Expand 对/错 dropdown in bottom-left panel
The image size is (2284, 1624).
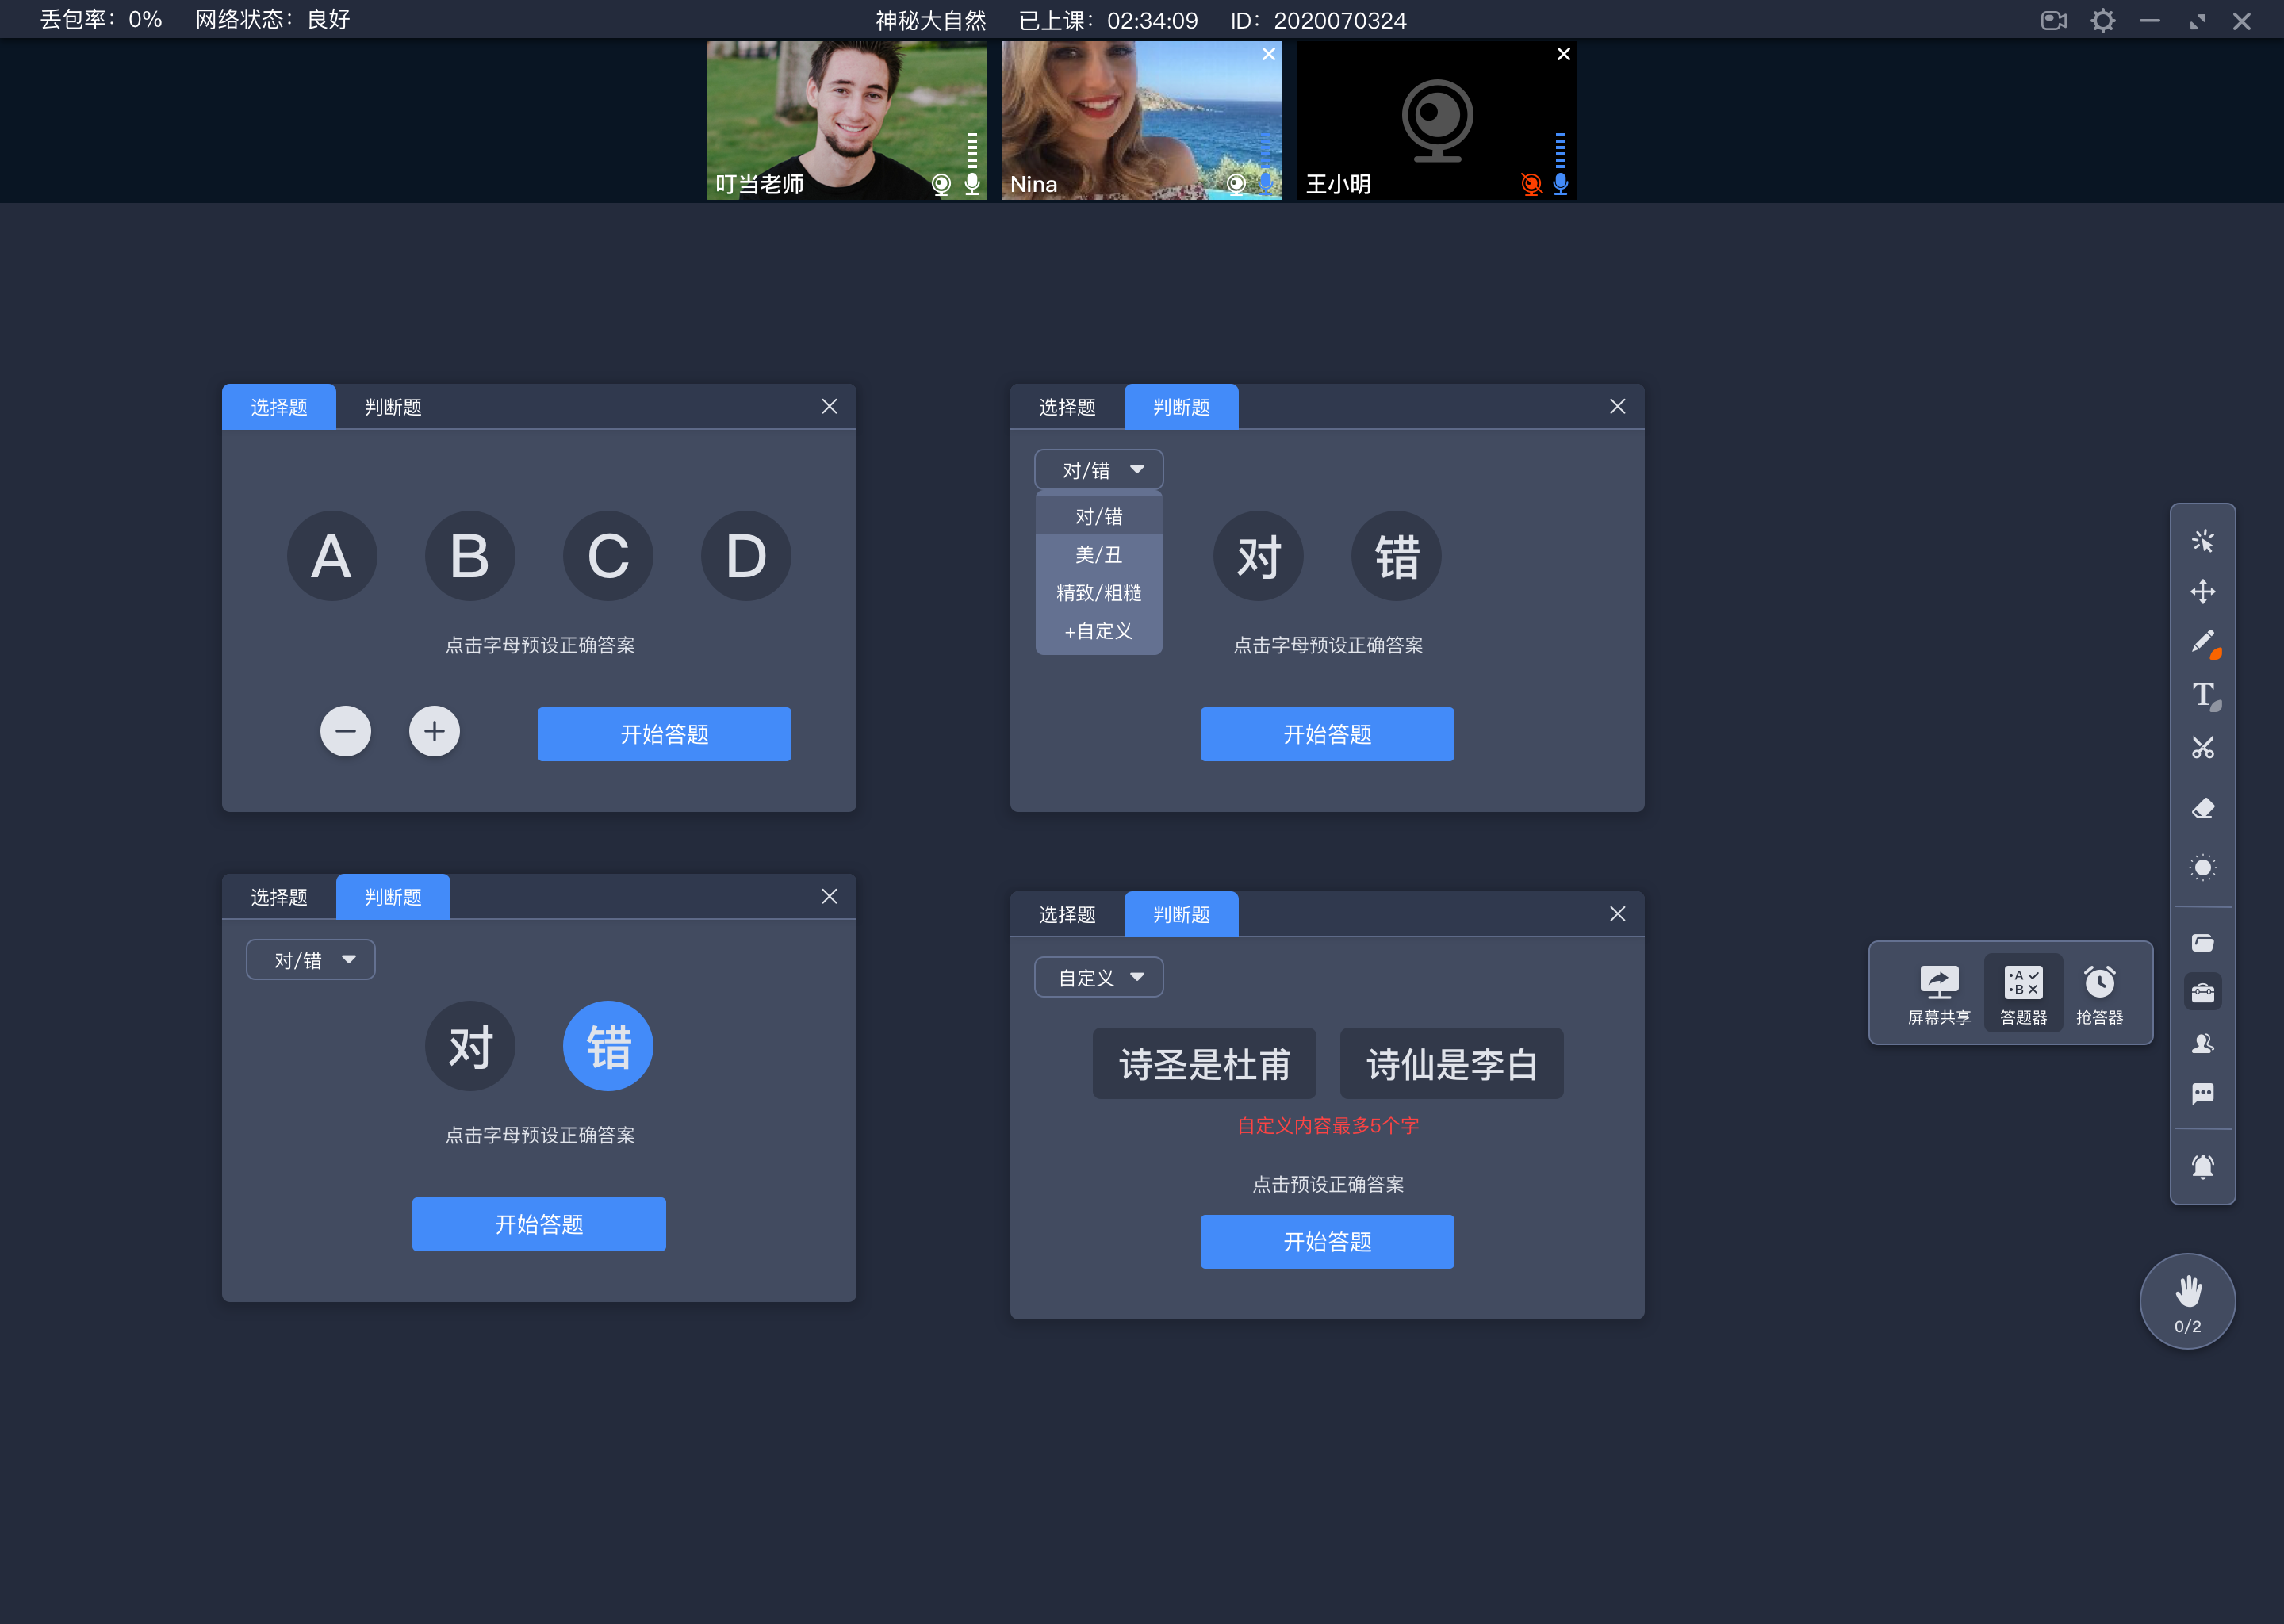click(x=309, y=958)
